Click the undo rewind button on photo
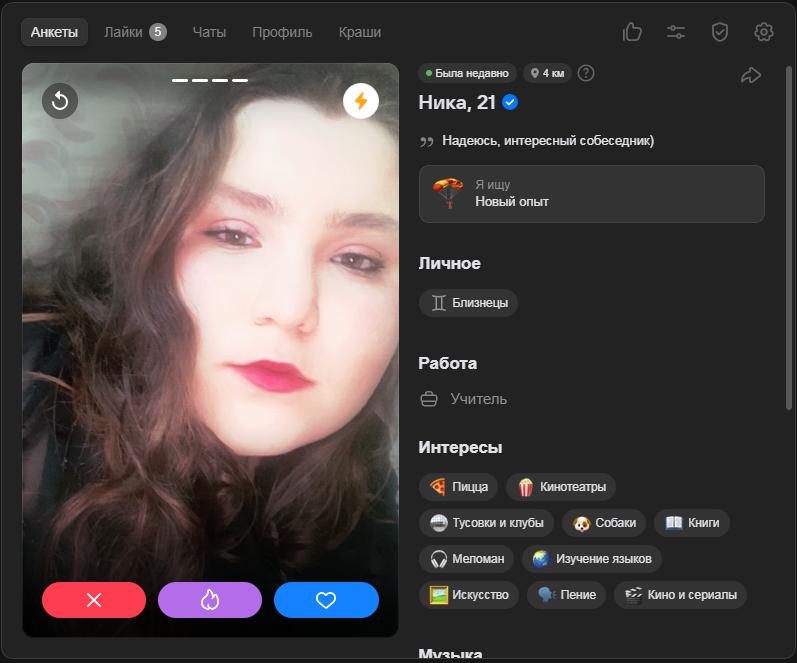 60,101
